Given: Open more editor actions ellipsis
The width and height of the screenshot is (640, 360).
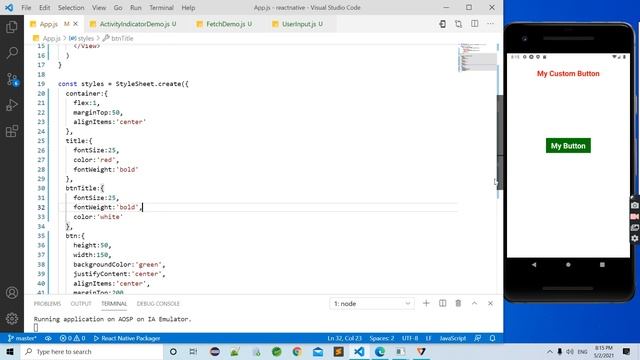Looking at the screenshot, I should tap(490, 24).
